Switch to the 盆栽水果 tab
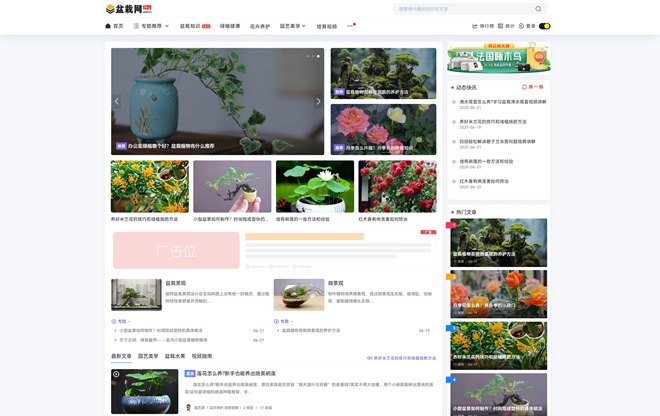The height and width of the screenshot is (416, 660). [175, 356]
